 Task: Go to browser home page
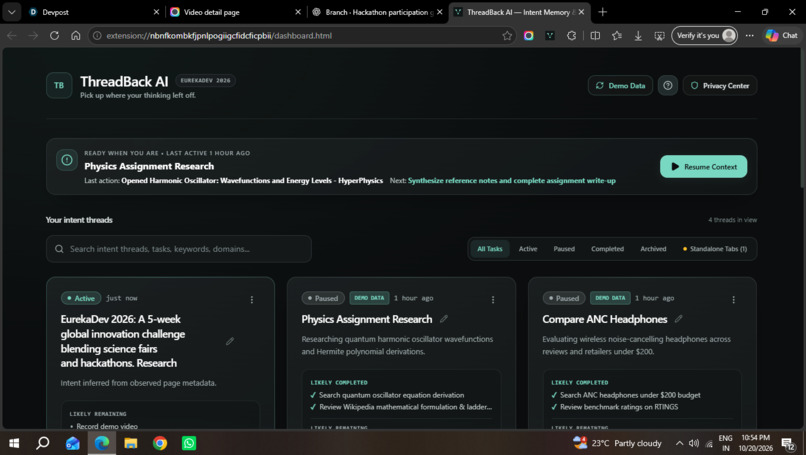76,35
